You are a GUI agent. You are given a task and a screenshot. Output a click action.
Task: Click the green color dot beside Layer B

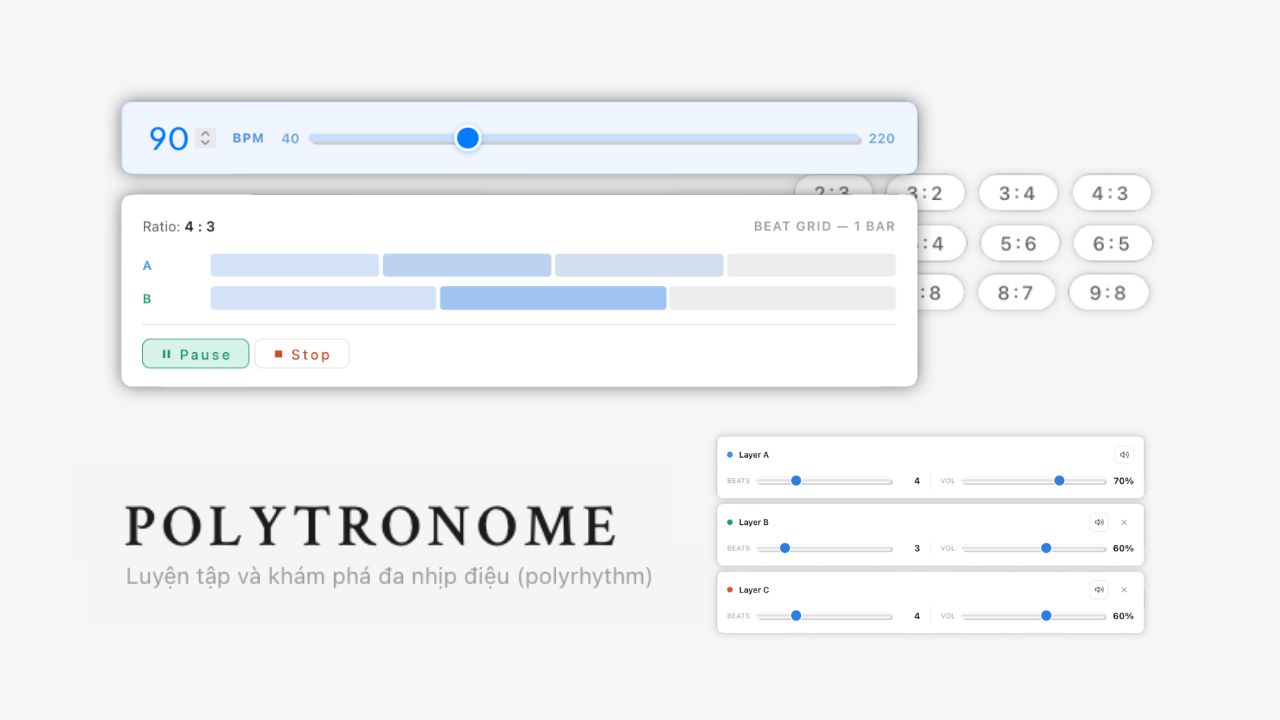click(x=730, y=522)
